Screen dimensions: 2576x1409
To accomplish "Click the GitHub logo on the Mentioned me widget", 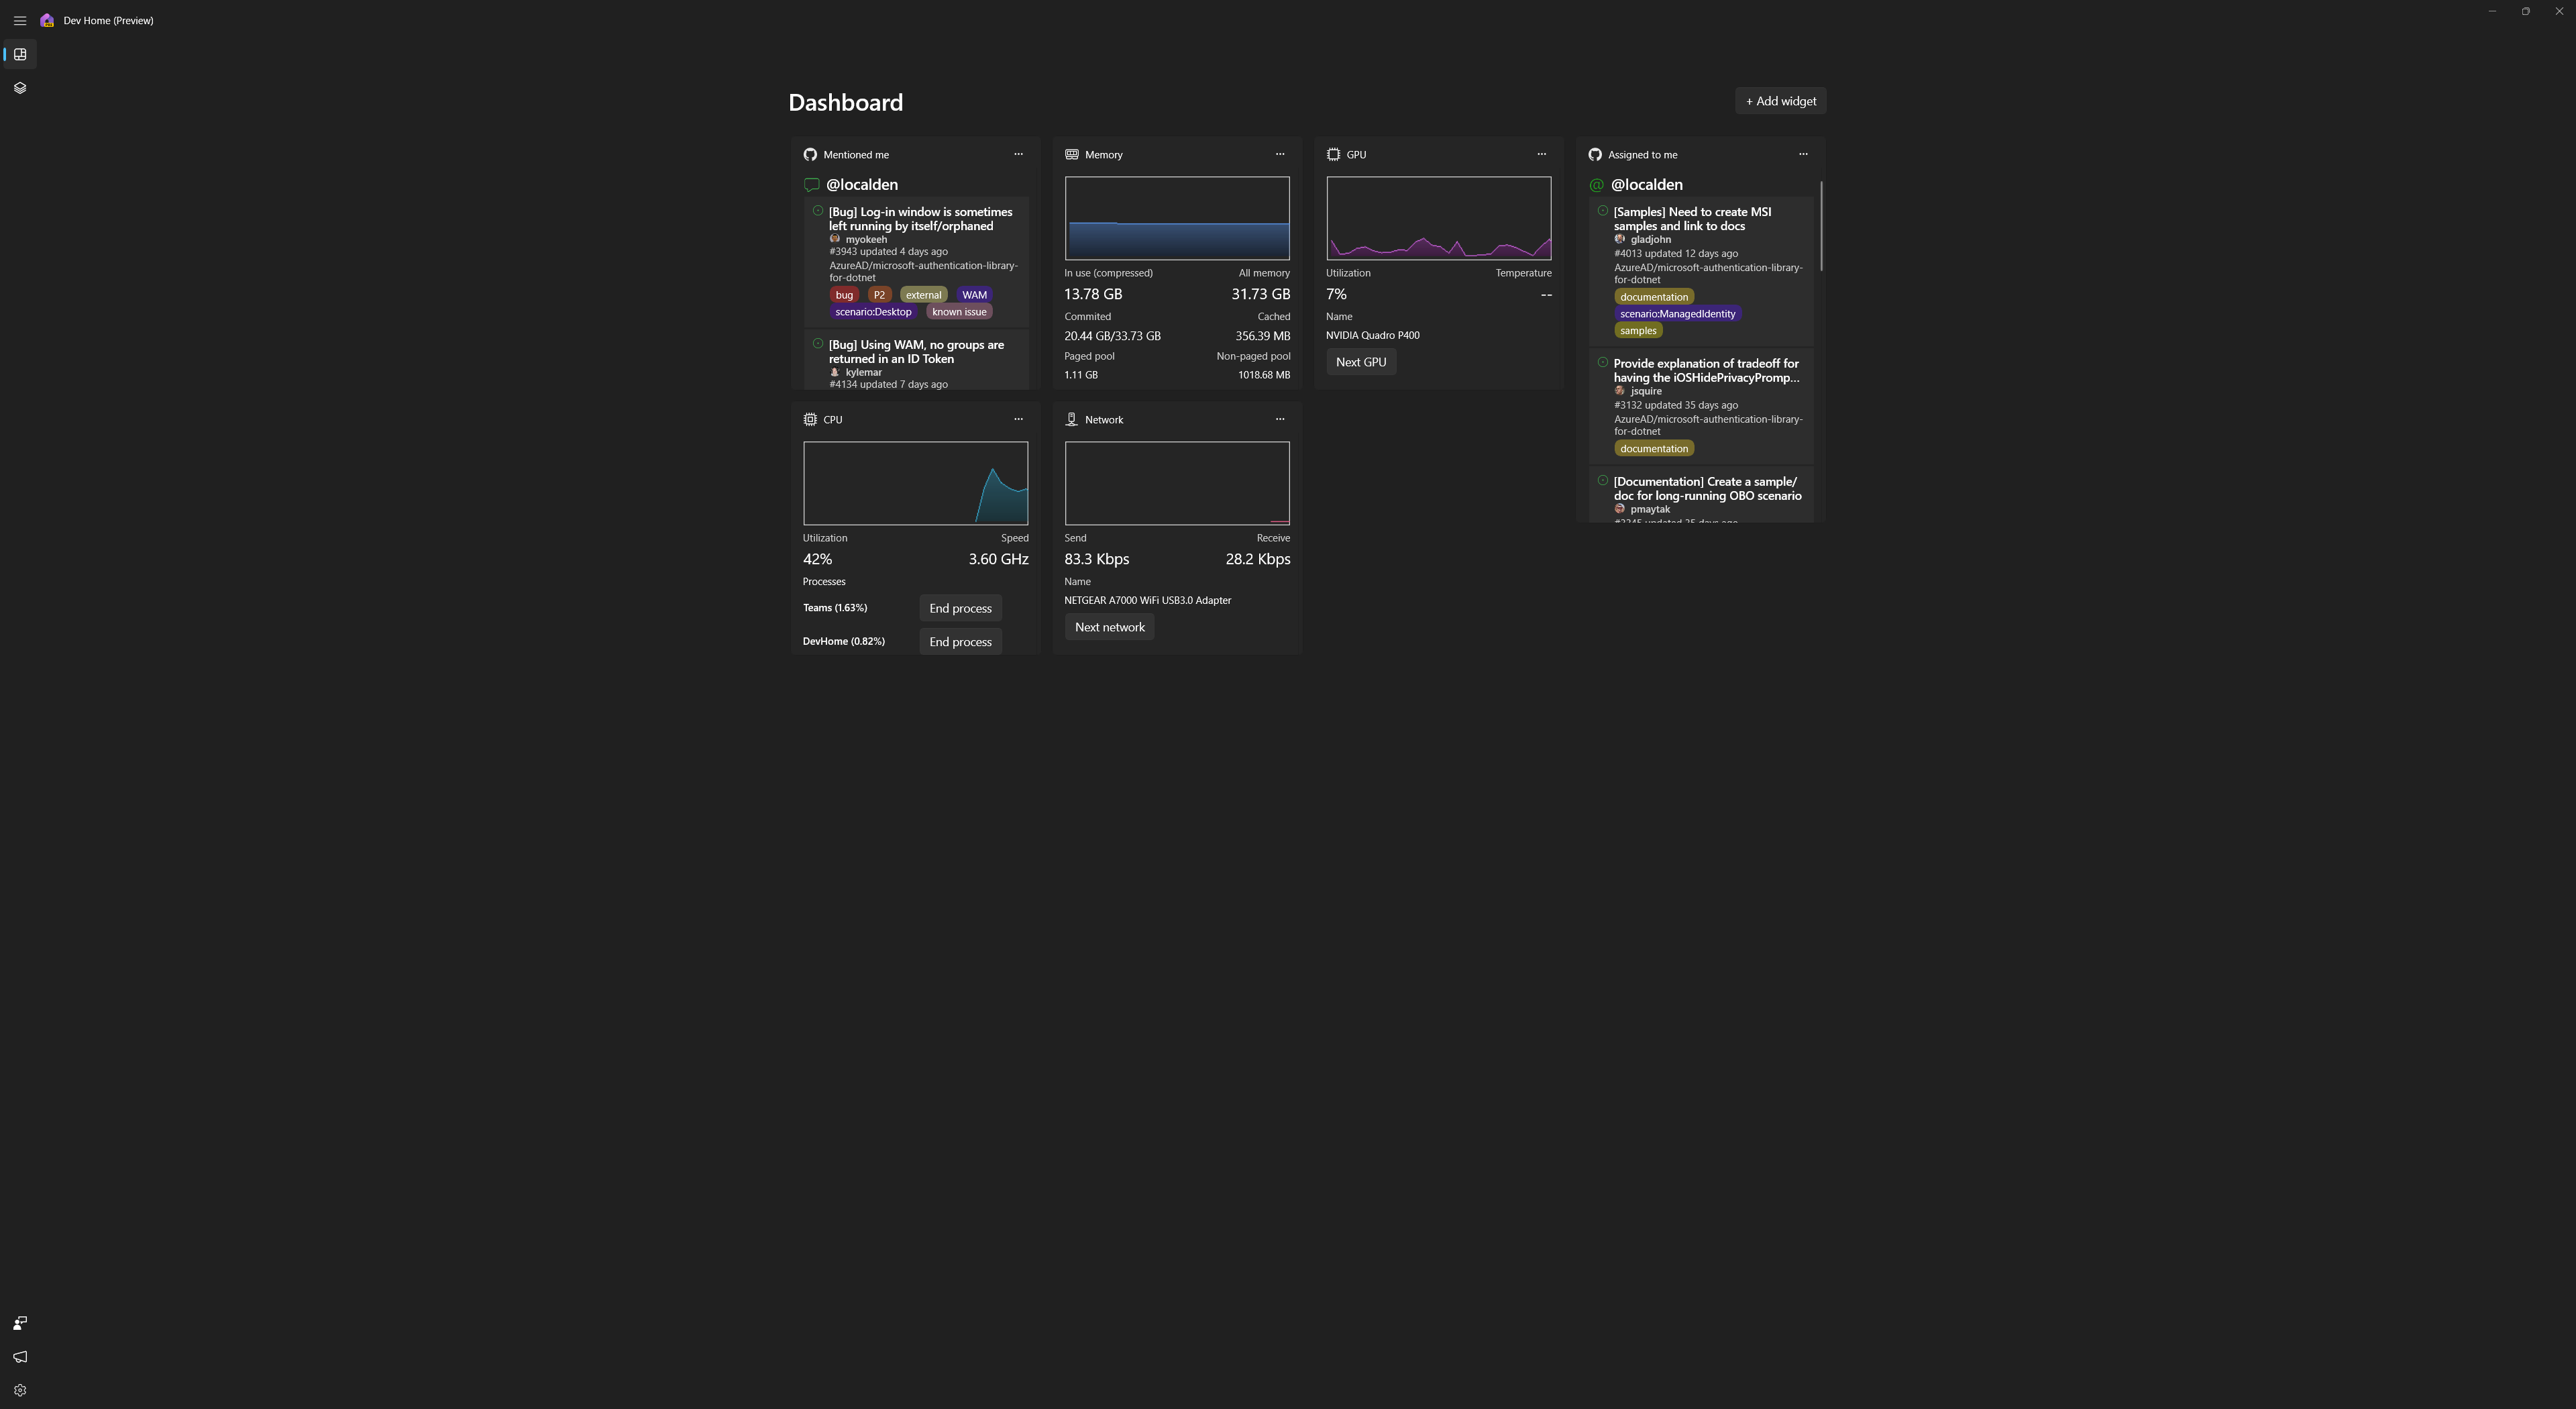I will pyautogui.click(x=810, y=154).
